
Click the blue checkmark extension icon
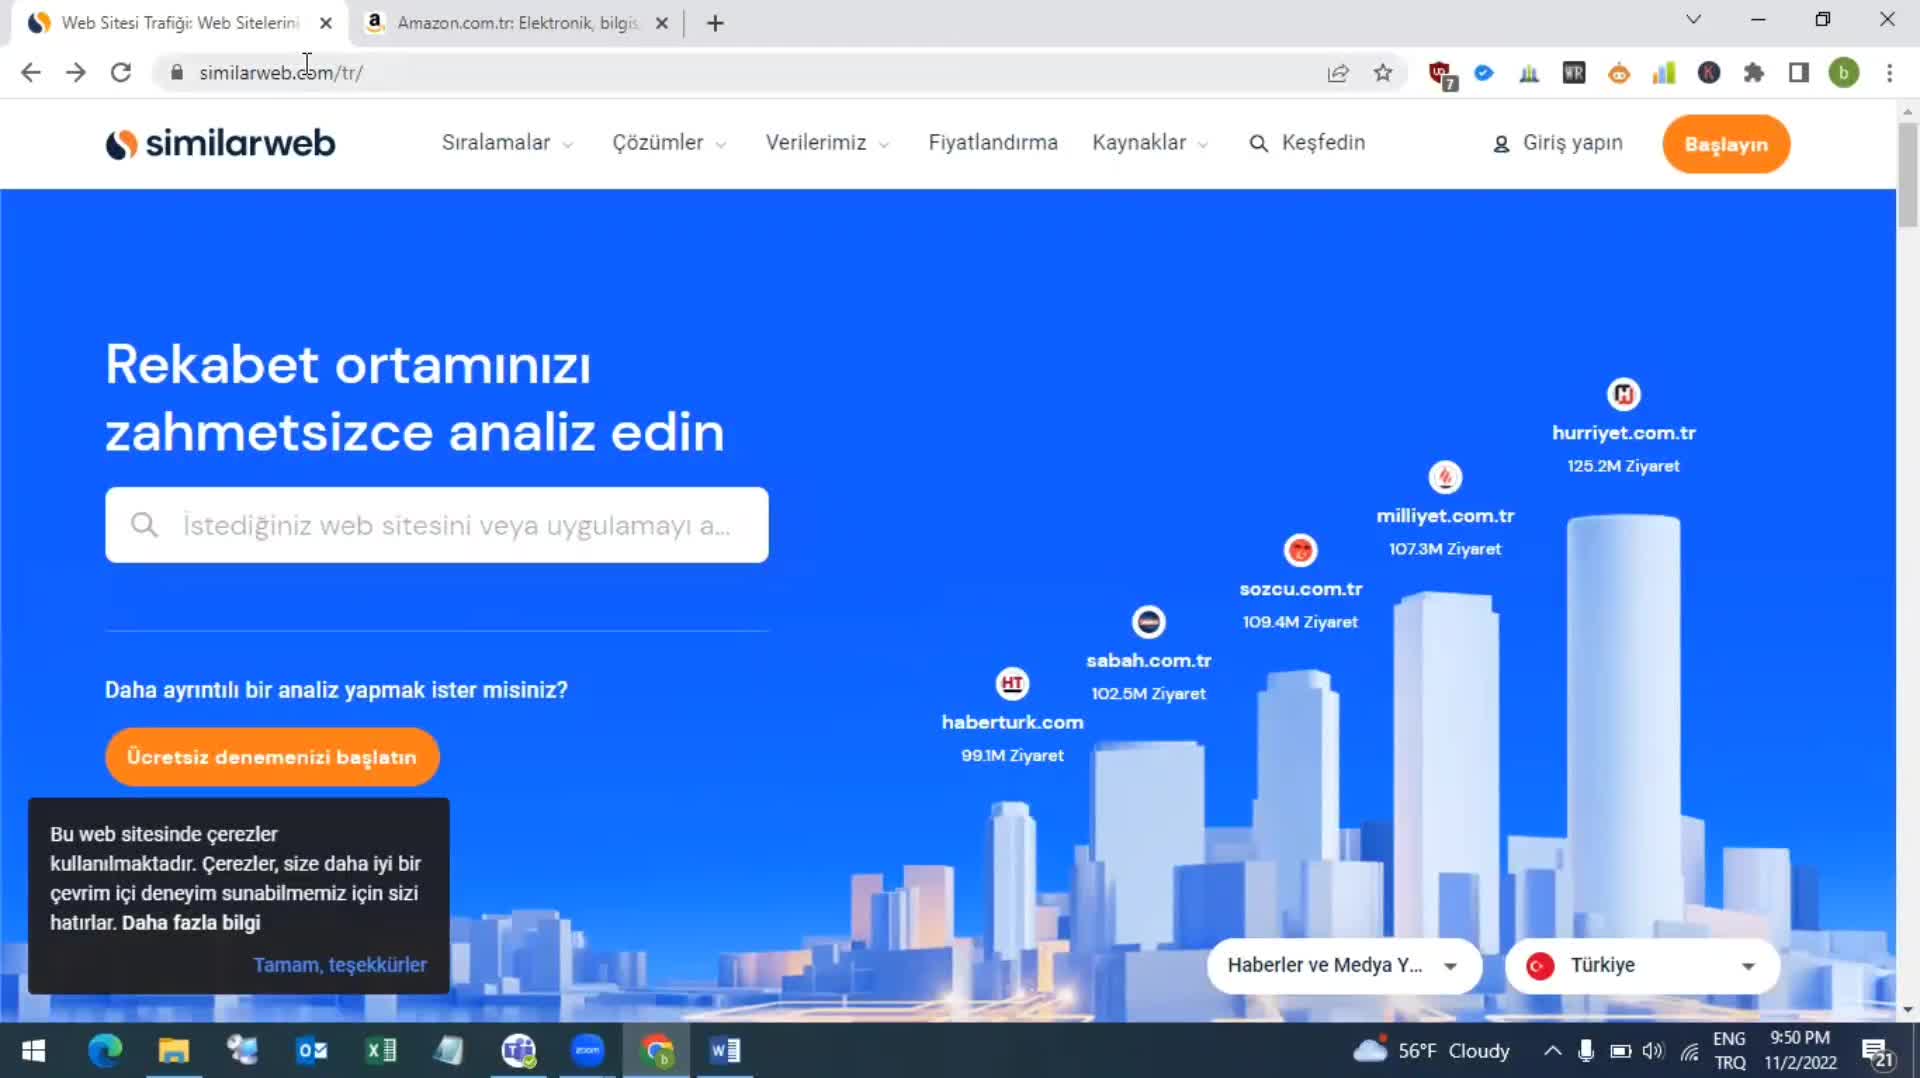coord(1484,73)
